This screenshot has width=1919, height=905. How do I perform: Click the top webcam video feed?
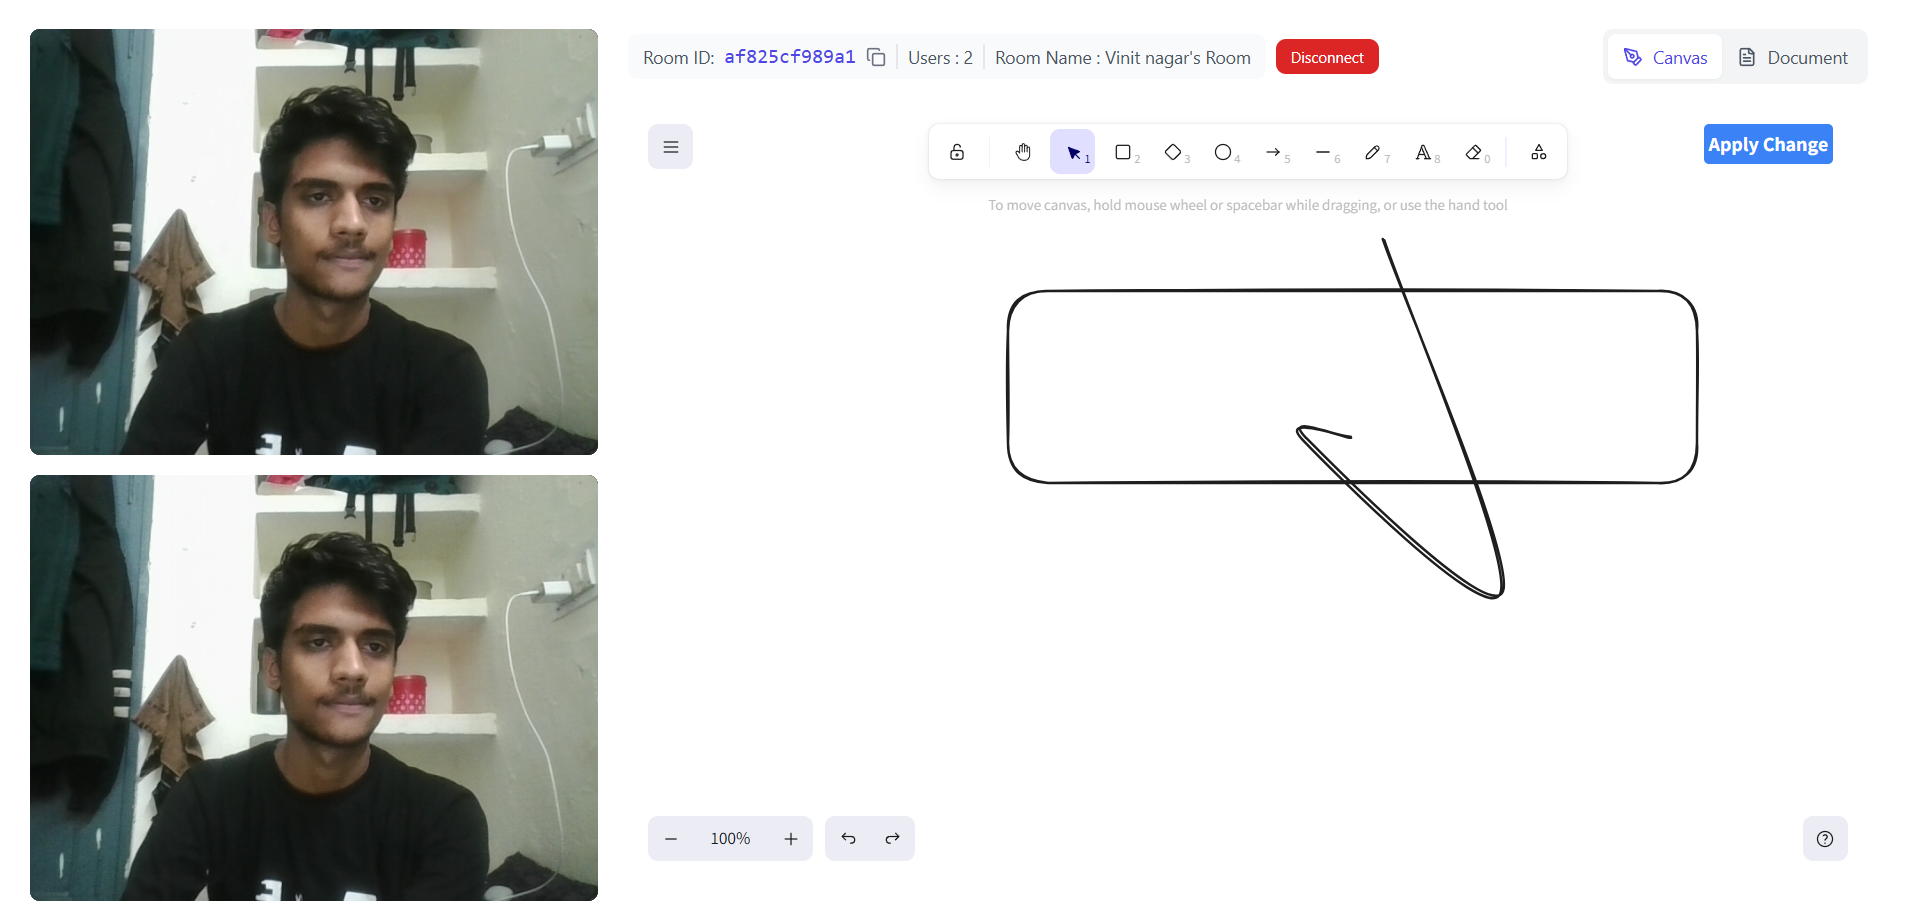[314, 242]
